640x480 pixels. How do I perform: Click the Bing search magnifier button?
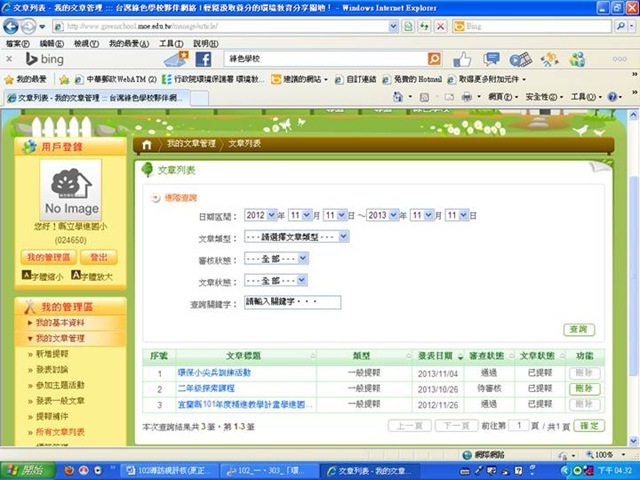click(621, 27)
